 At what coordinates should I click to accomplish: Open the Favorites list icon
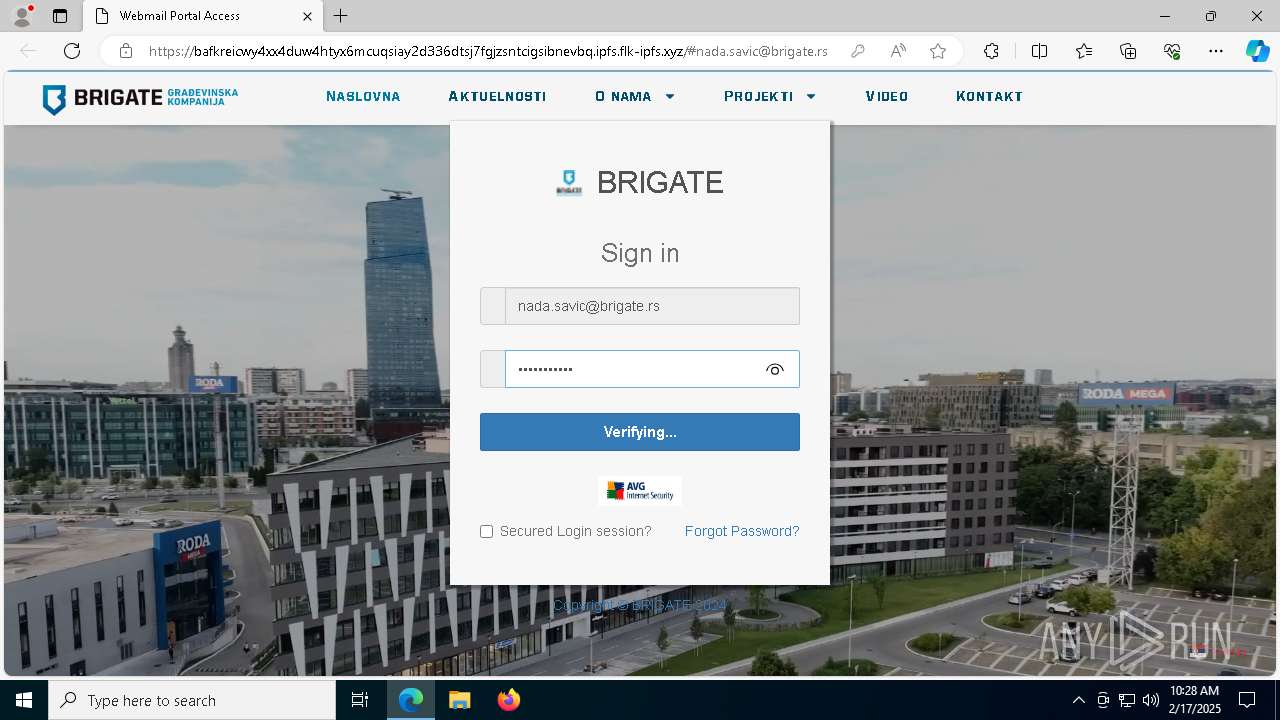(1084, 51)
